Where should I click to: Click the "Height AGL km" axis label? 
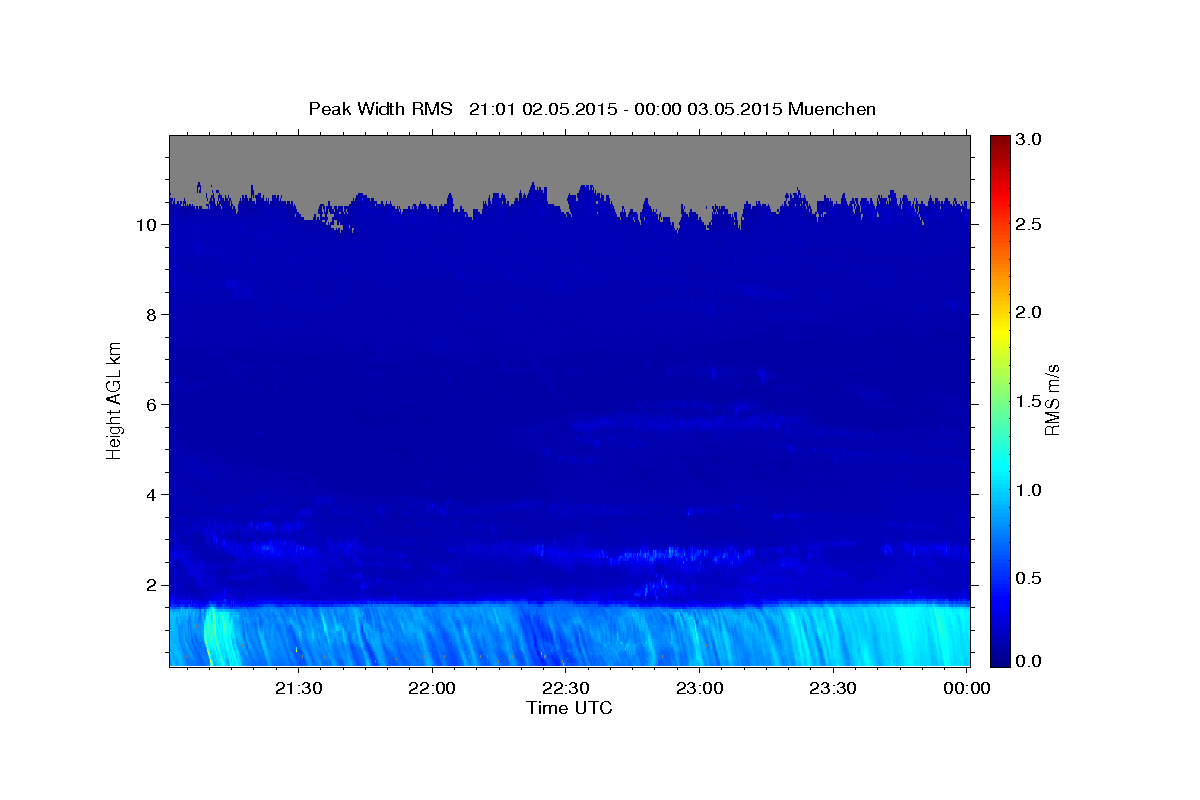pyautogui.click(x=114, y=399)
